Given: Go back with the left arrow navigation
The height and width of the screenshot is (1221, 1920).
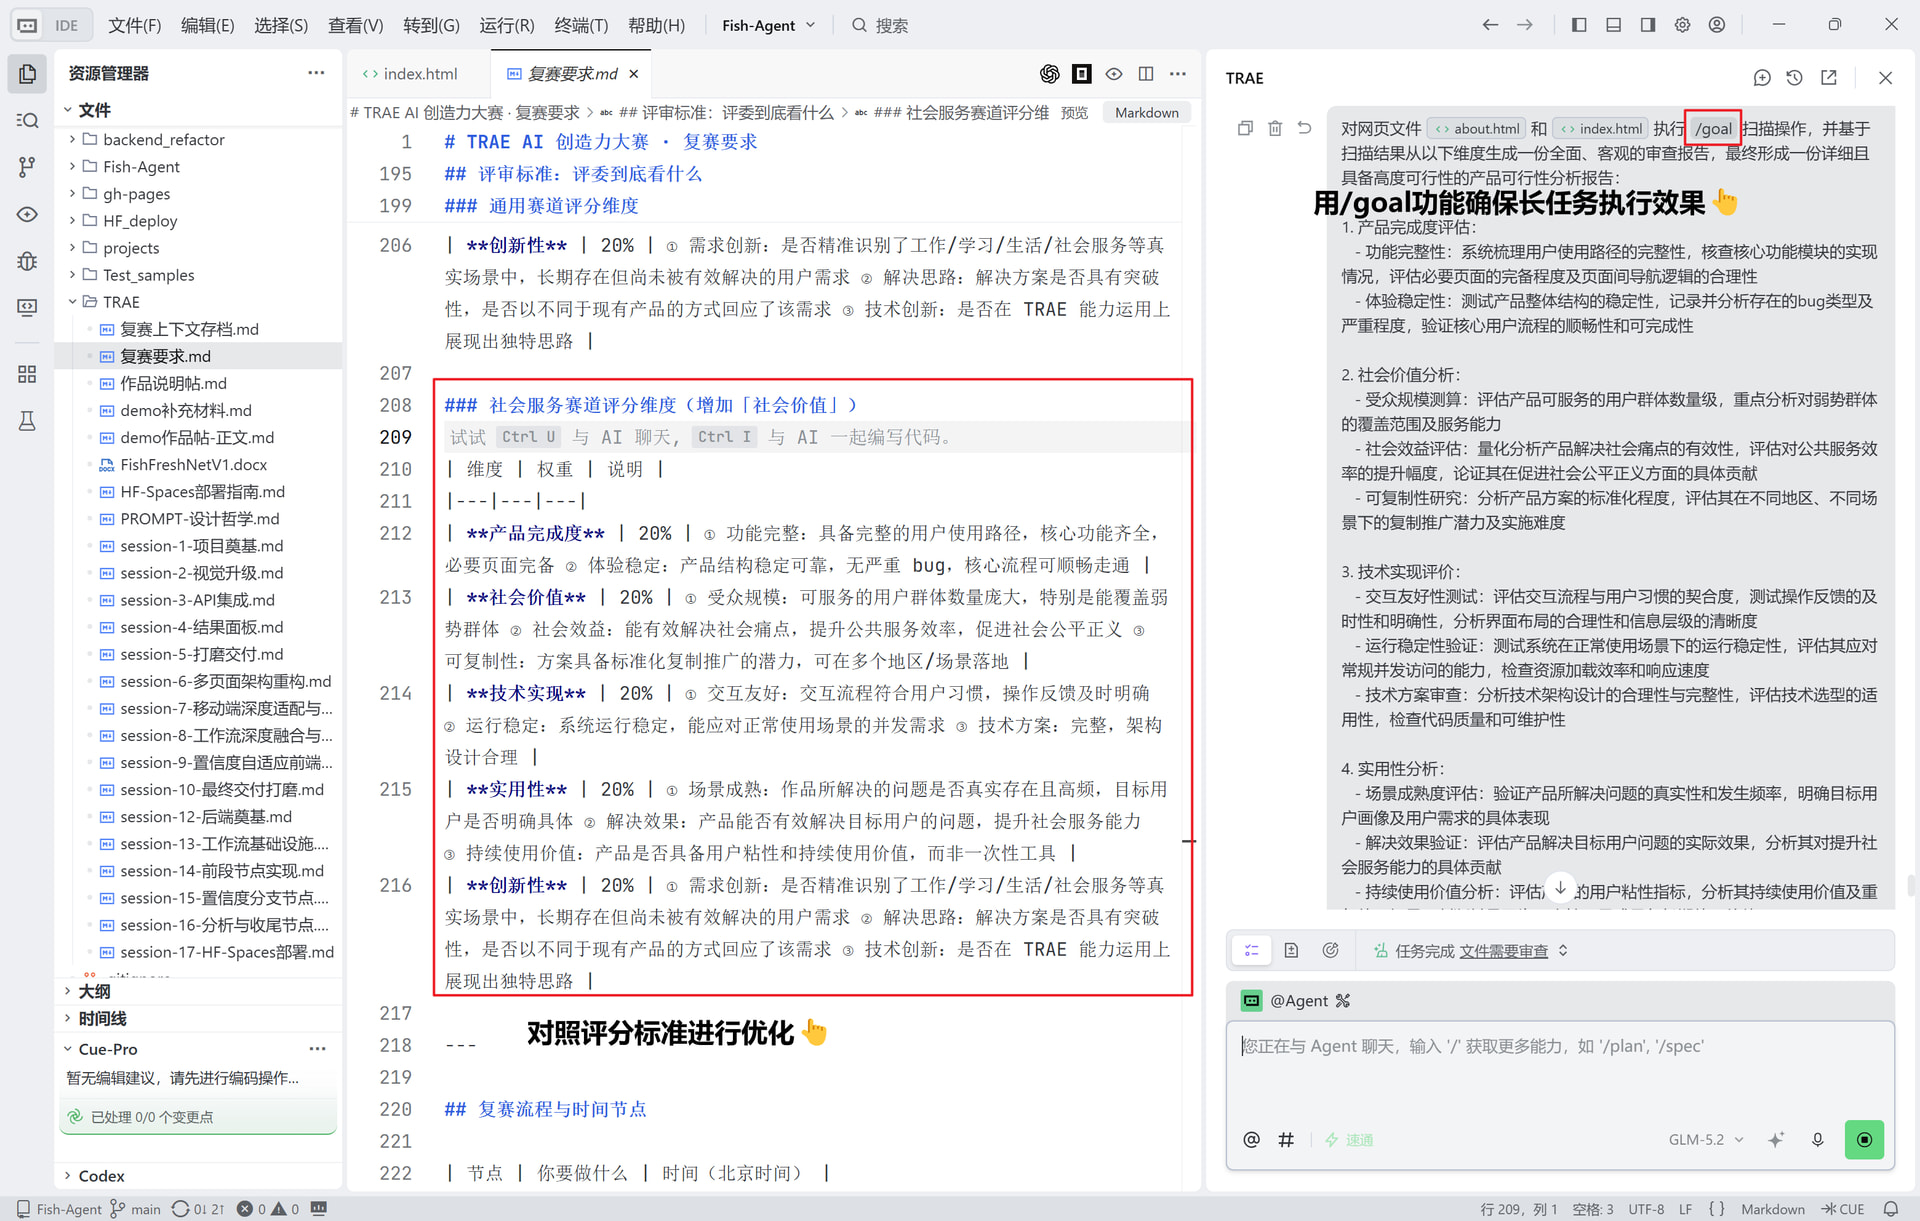Looking at the screenshot, I should [1490, 25].
